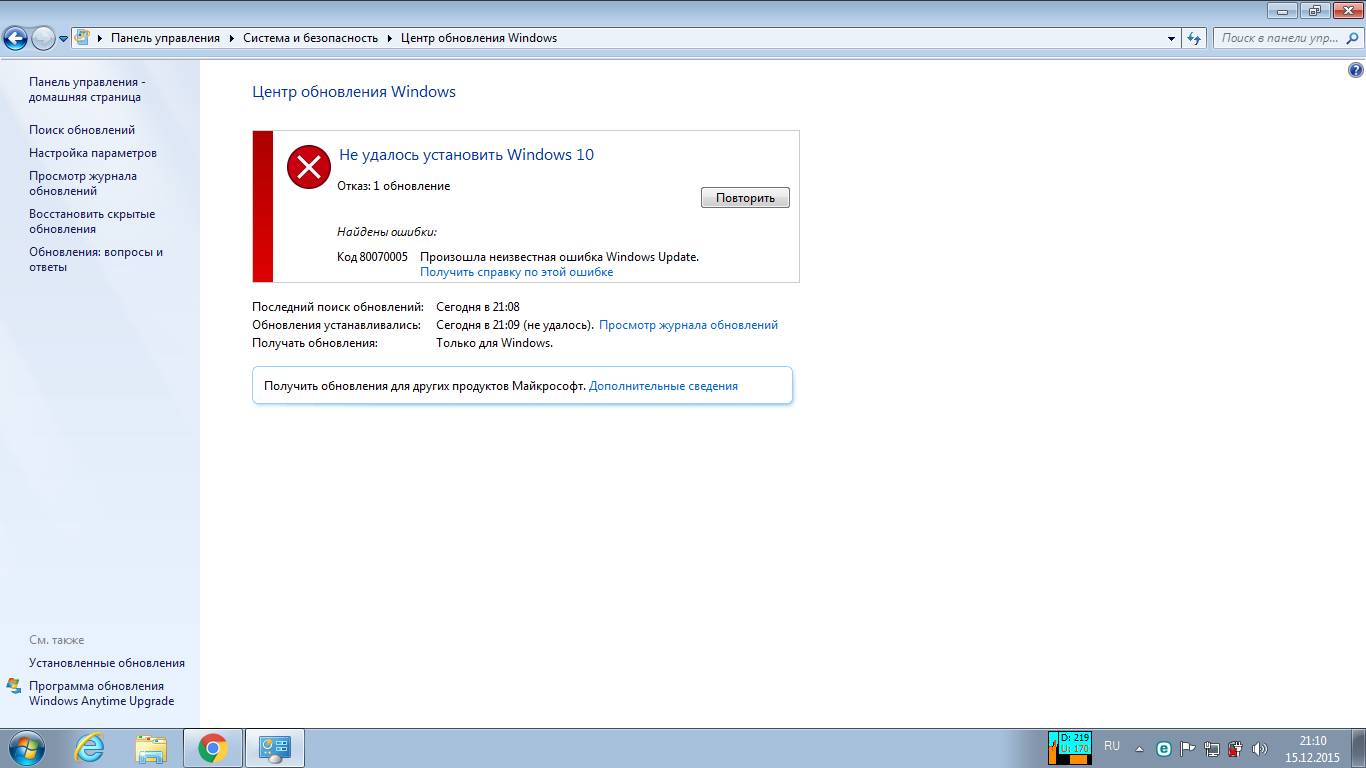Open "Получить справку по этой ошибке" link
Screen dimensions: 1366x768
coord(516,272)
